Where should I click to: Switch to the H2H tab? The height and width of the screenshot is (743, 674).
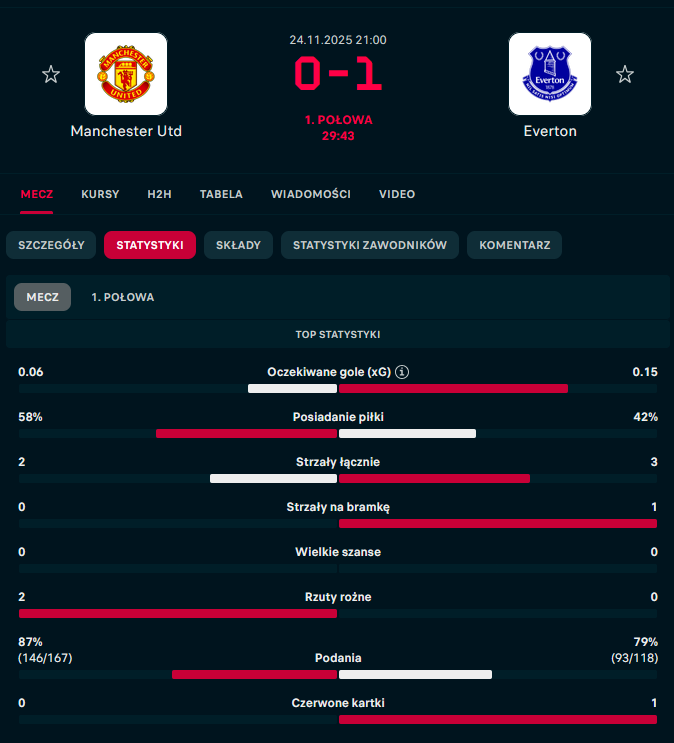pyautogui.click(x=159, y=194)
